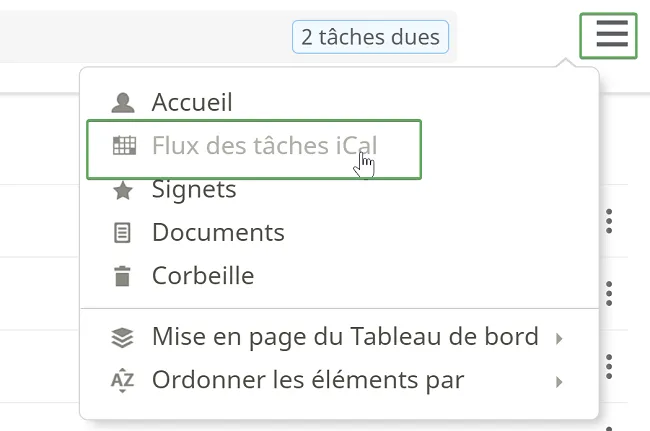Click the star icon beside Signets

123,190
